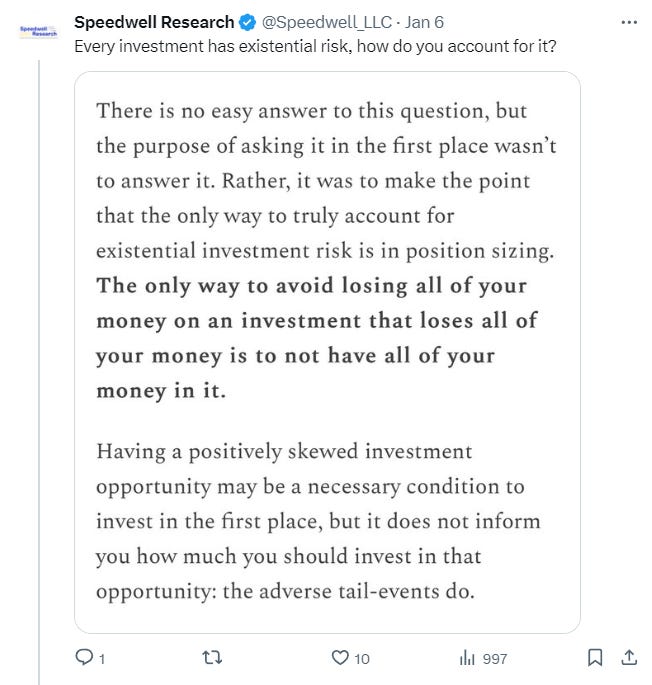Viewport: 652px width, 685px height.
Task: Open the Jan 6 timestamp permalink
Action: pyautogui.click(x=424, y=22)
